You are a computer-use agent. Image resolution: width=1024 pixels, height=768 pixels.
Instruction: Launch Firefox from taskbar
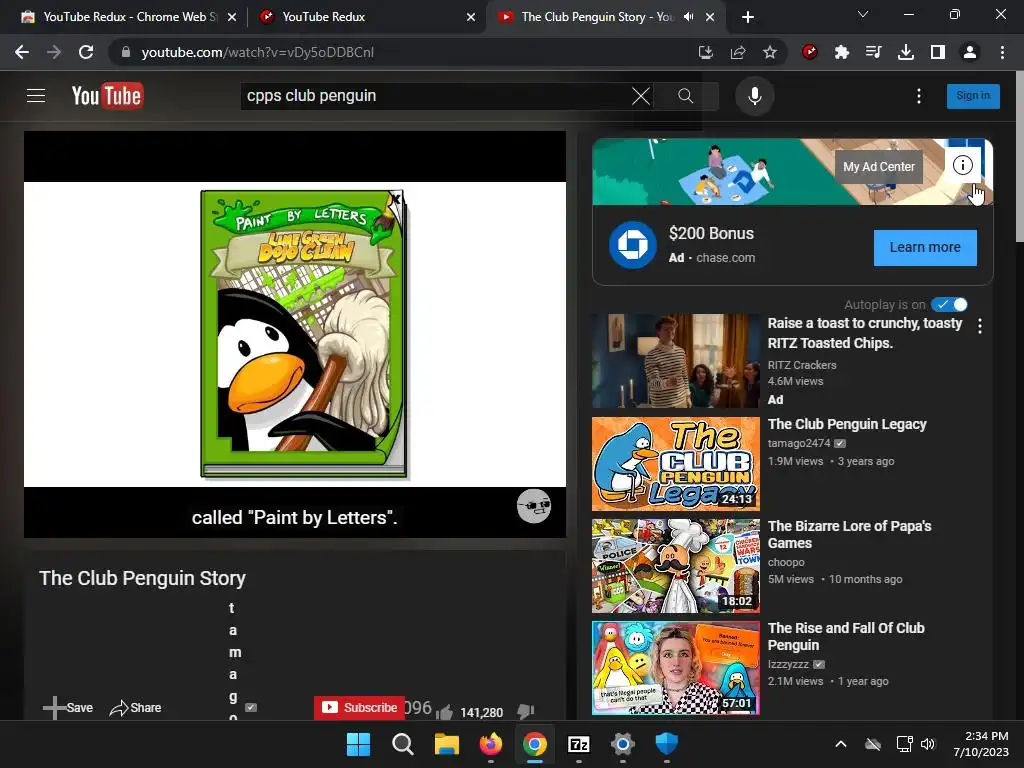(490, 744)
